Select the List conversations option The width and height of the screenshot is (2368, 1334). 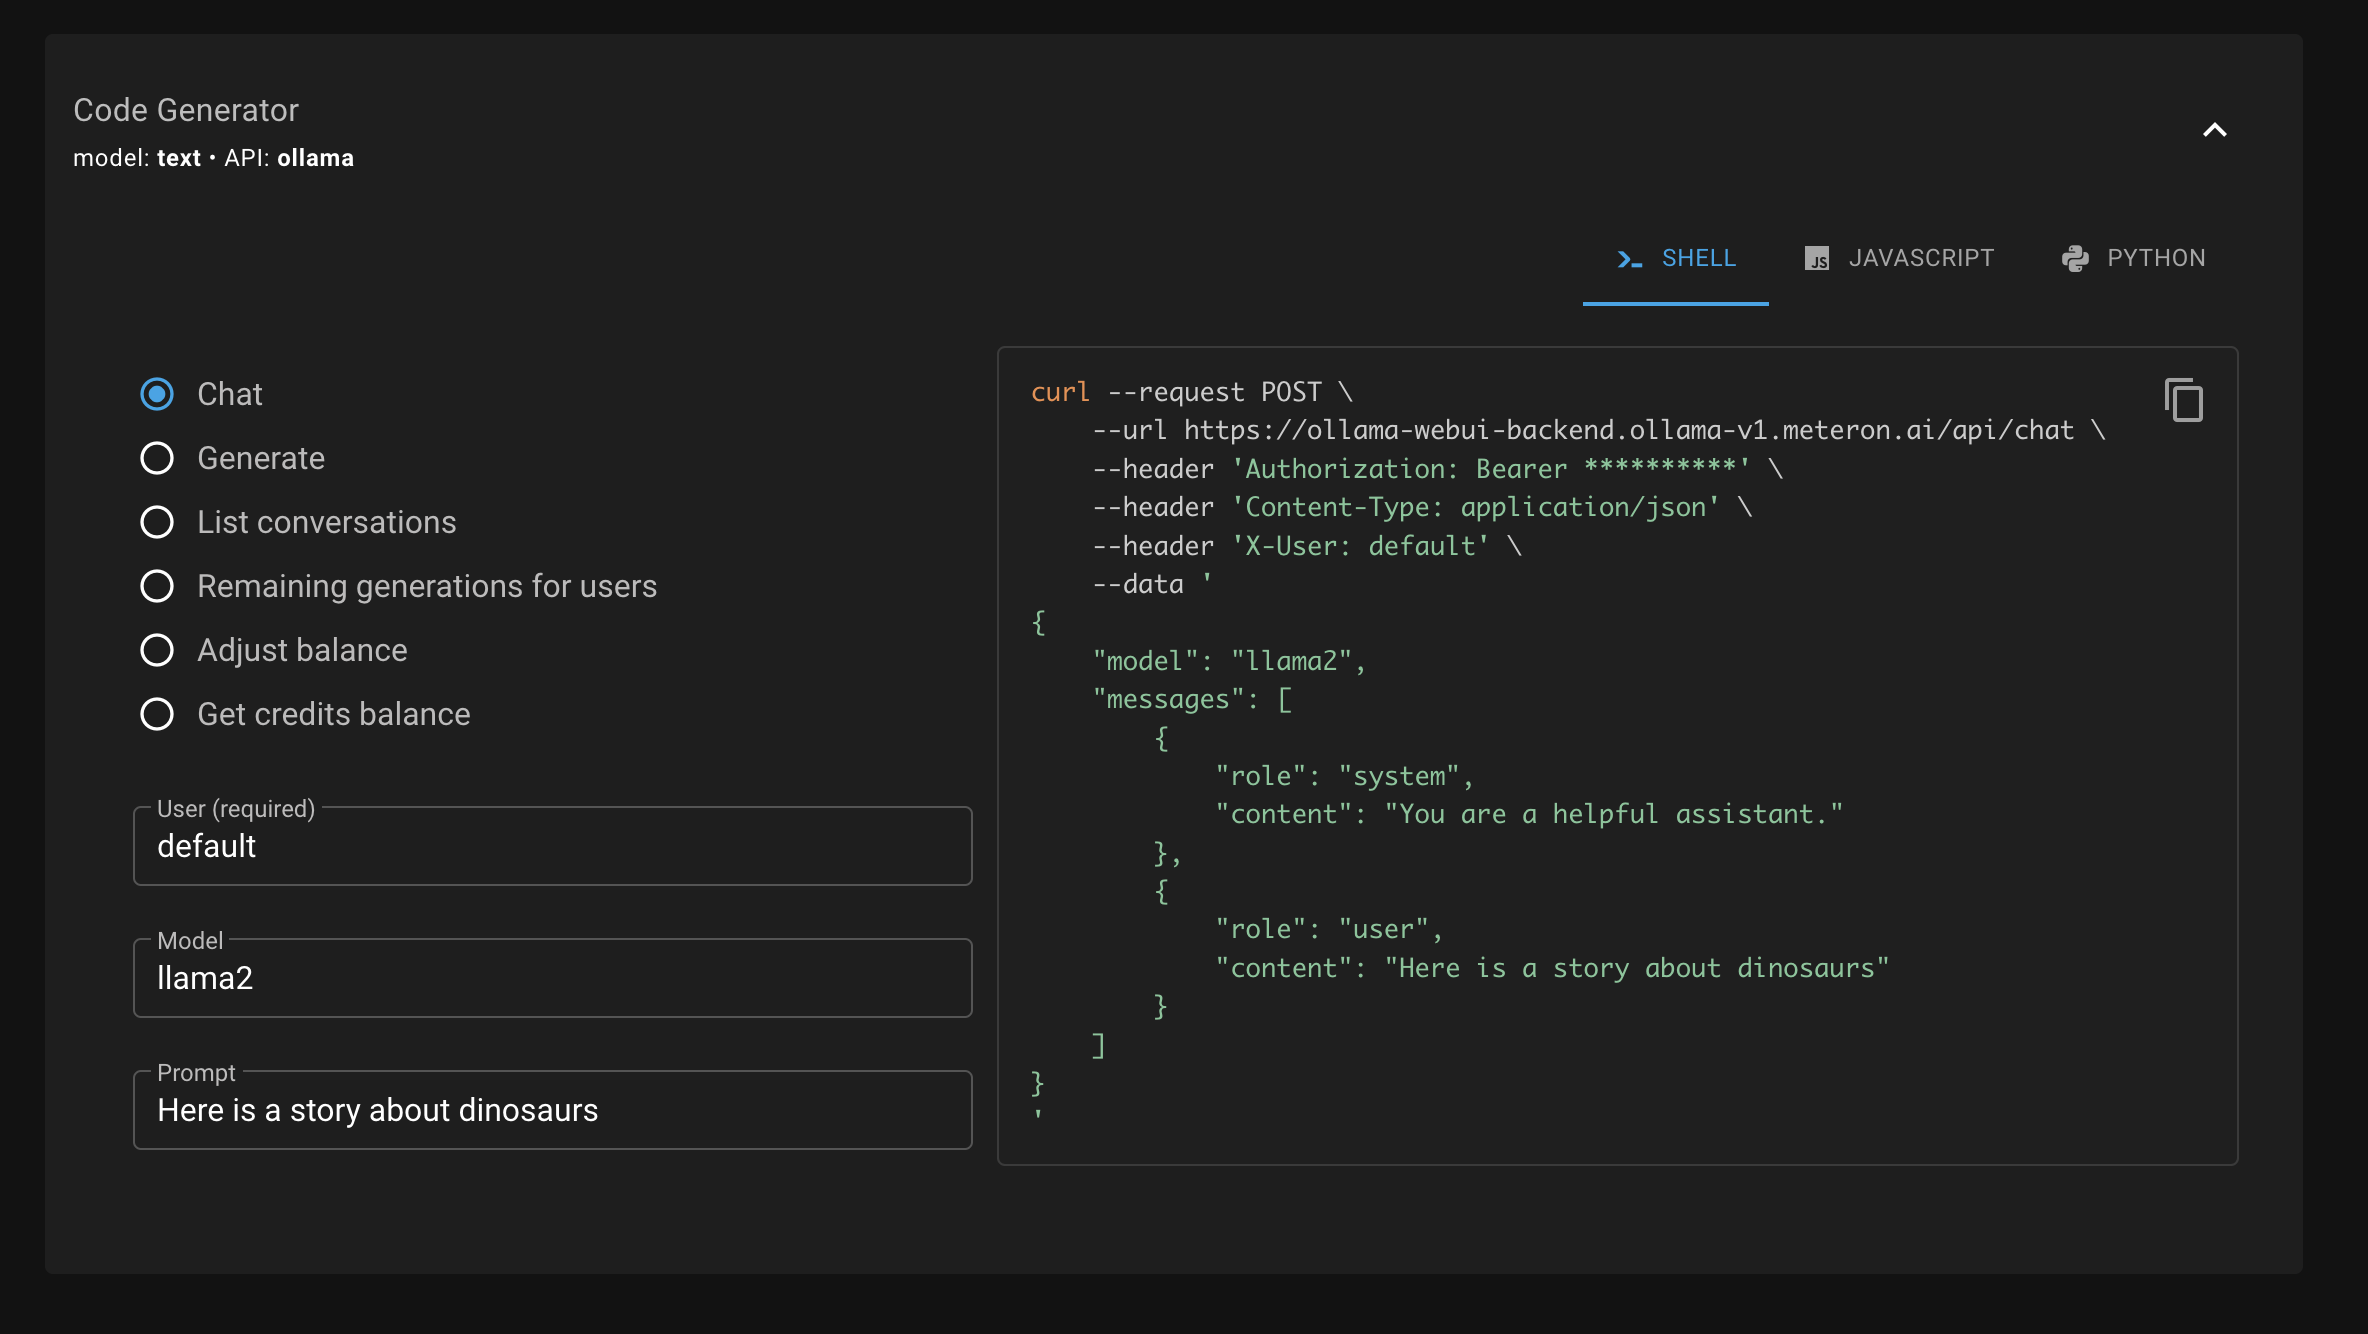click(157, 522)
